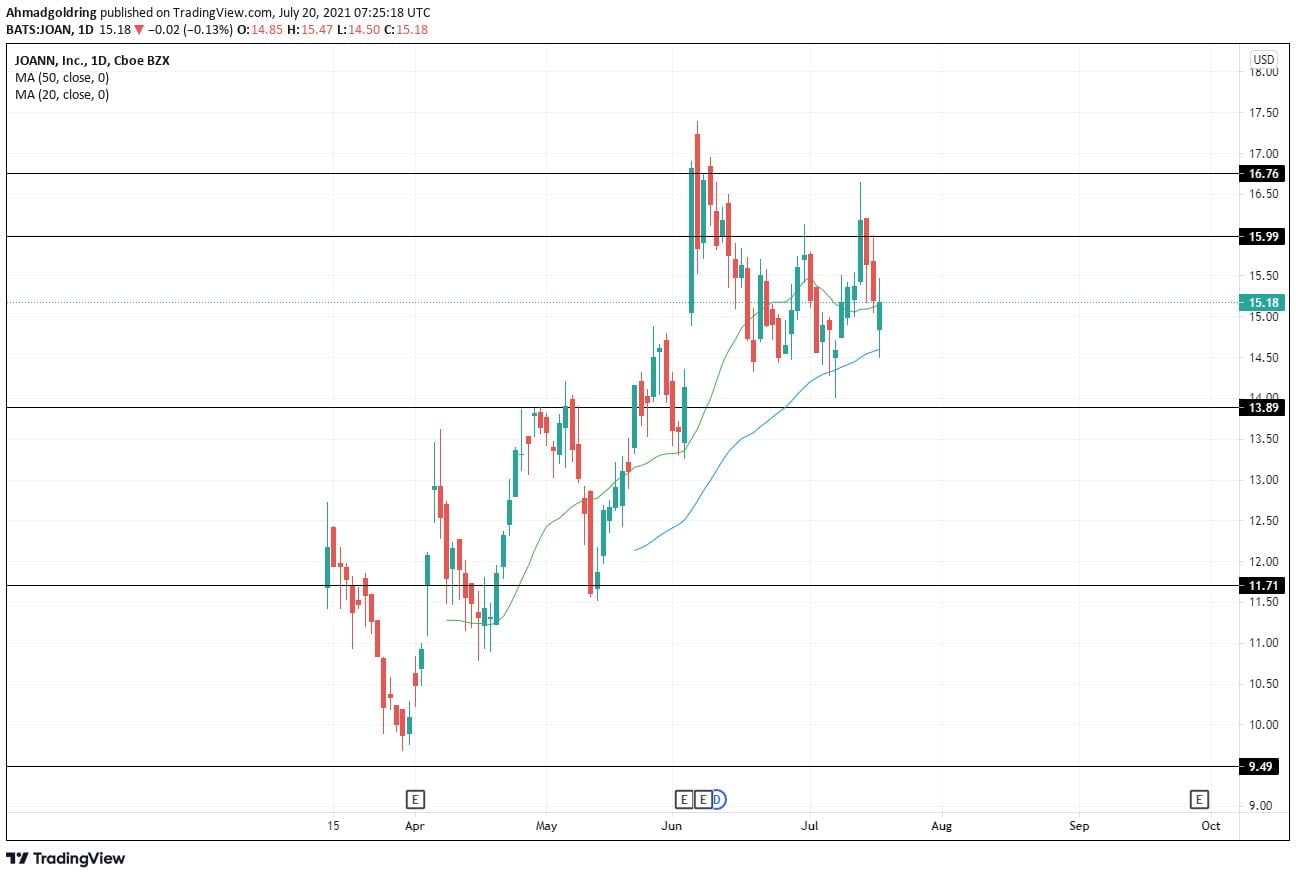The image size is (1296, 877).
Task: Click the Jul label on time axis
Action: click(x=810, y=826)
